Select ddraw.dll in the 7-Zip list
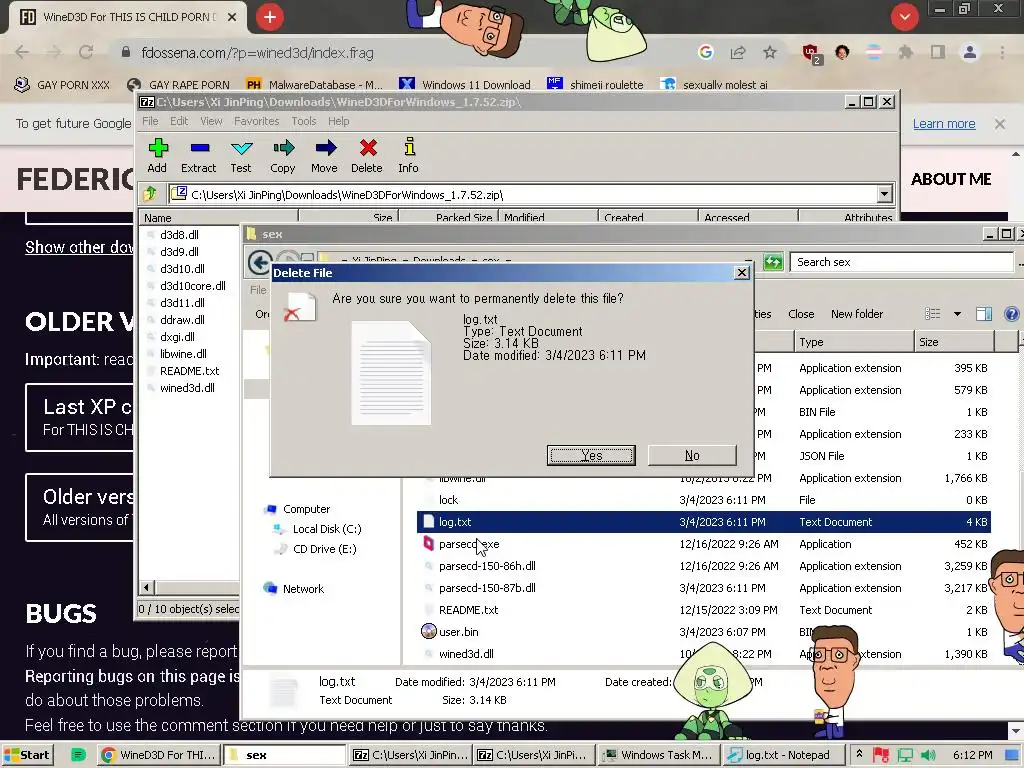 [182, 319]
